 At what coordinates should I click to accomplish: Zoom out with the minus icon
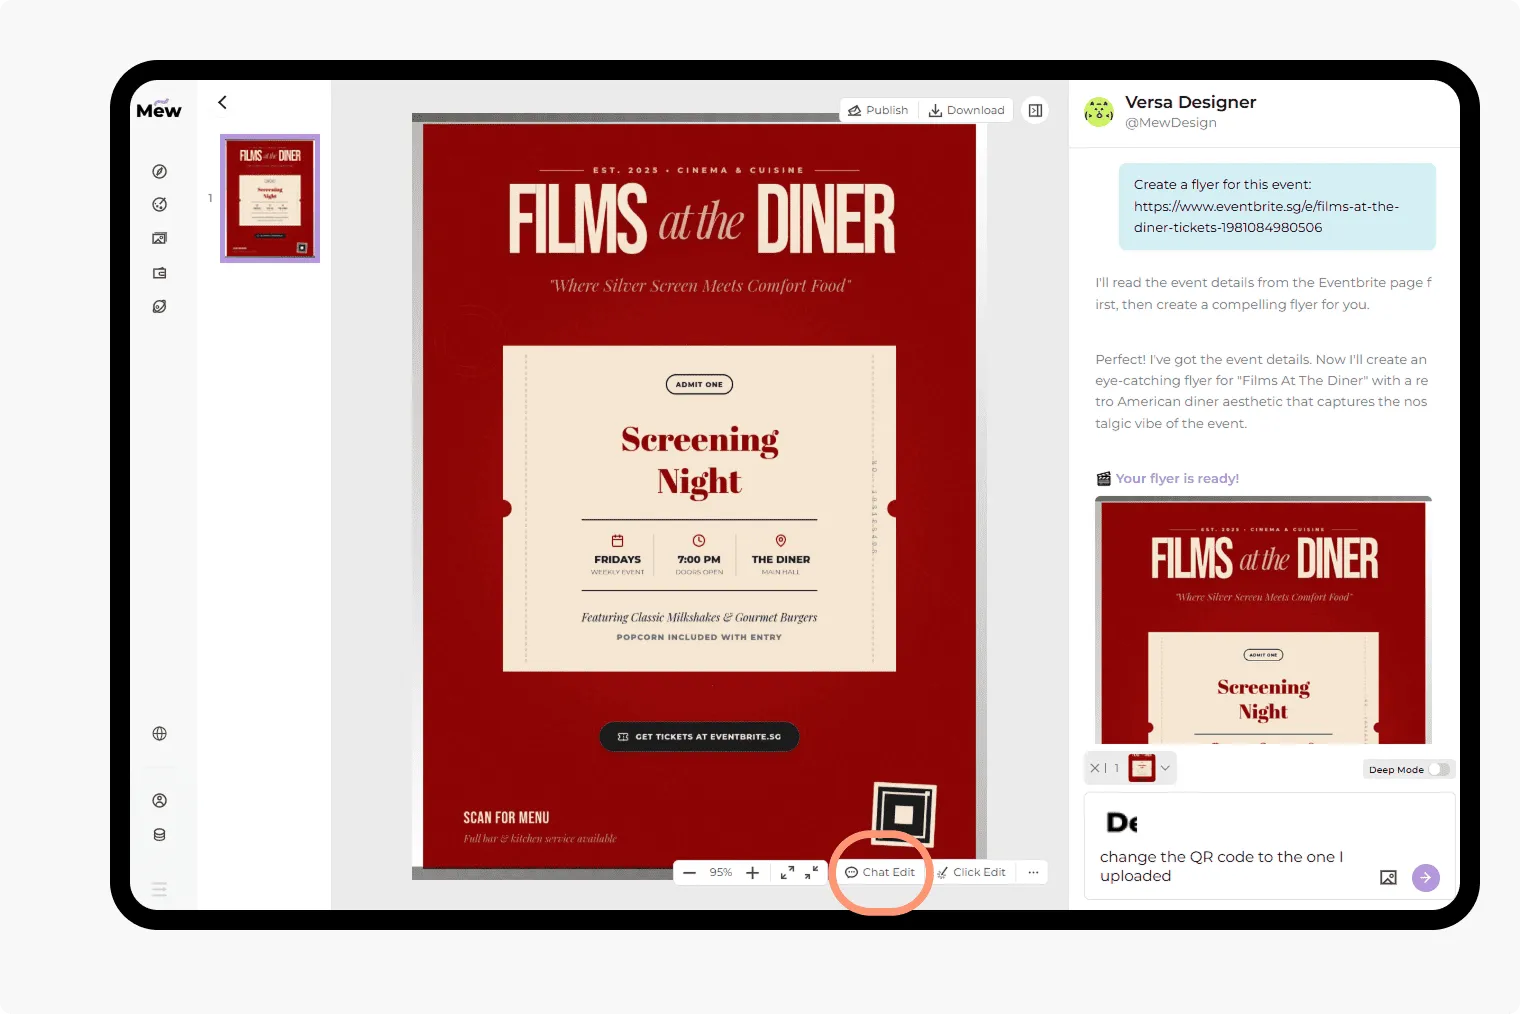point(689,873)
